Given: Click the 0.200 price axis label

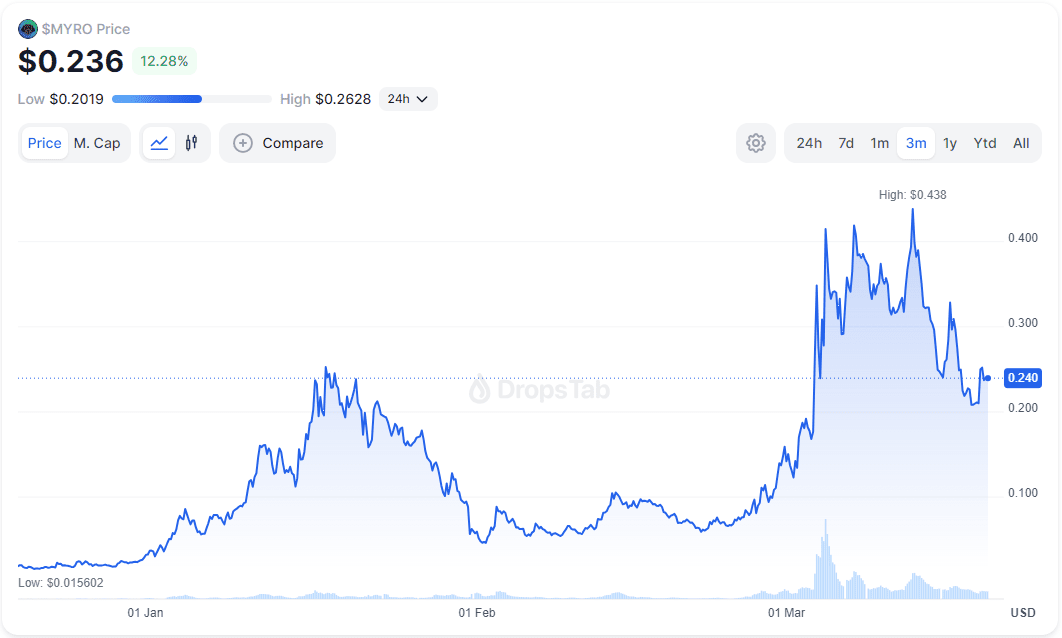Looking at the screenshot, I should click(x=1023, y=408).
